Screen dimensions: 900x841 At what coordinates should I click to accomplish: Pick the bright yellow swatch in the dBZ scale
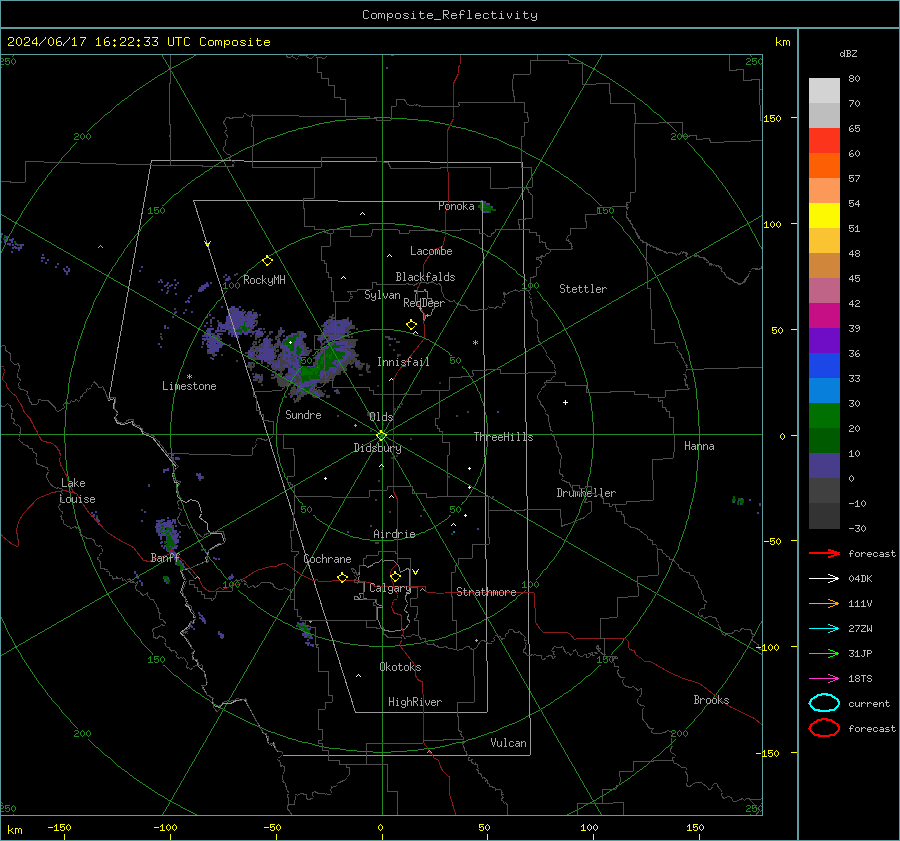[x=824, y=216]
